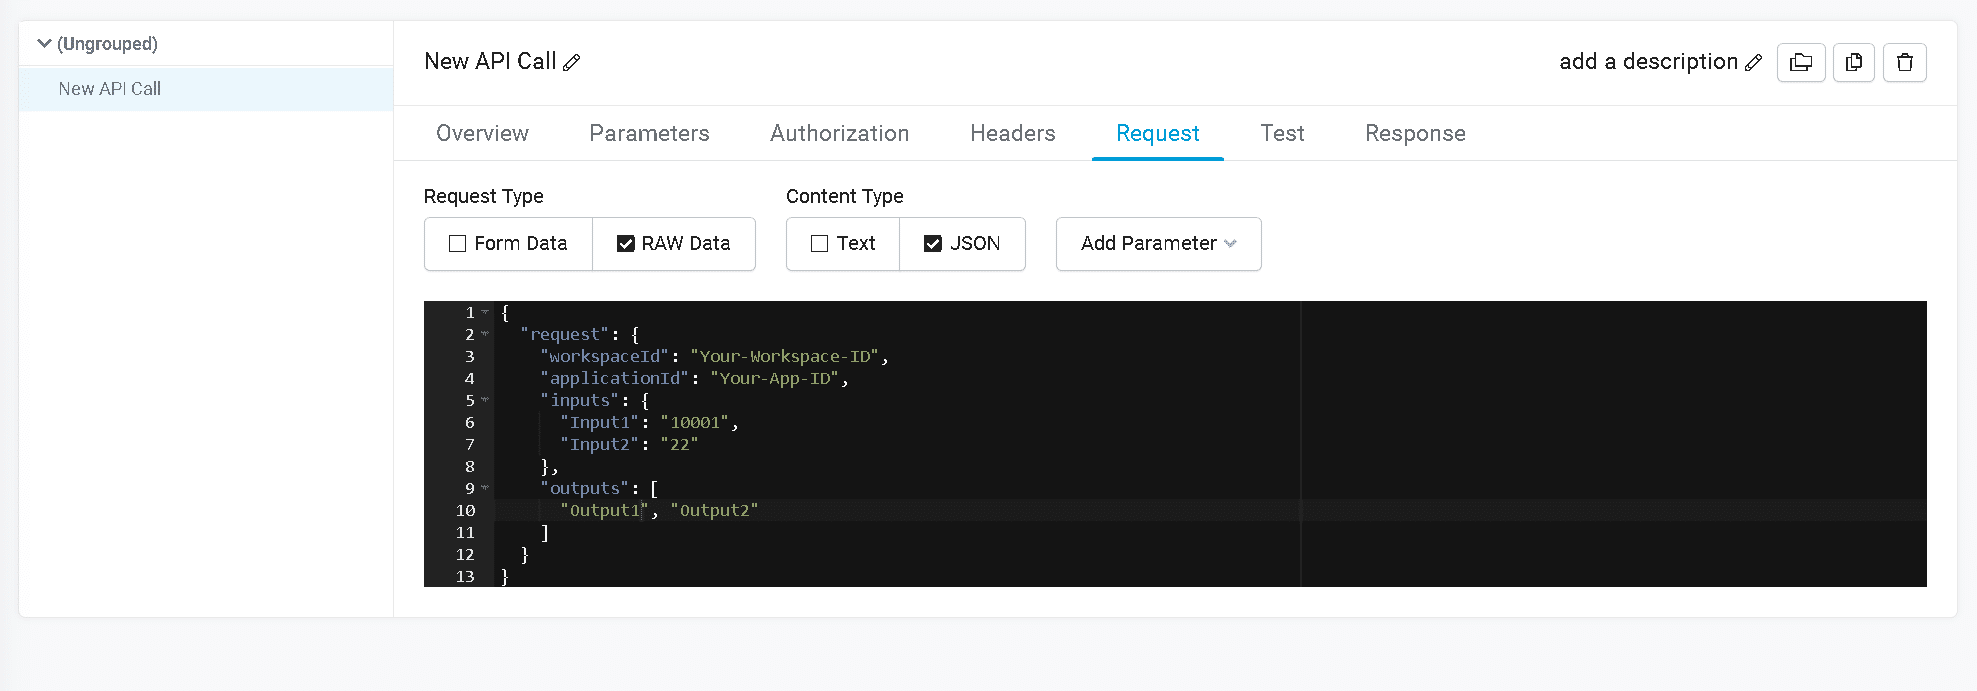
Task: Open the Response tab
Action: pyautogui.click(x=1415, y=133)
